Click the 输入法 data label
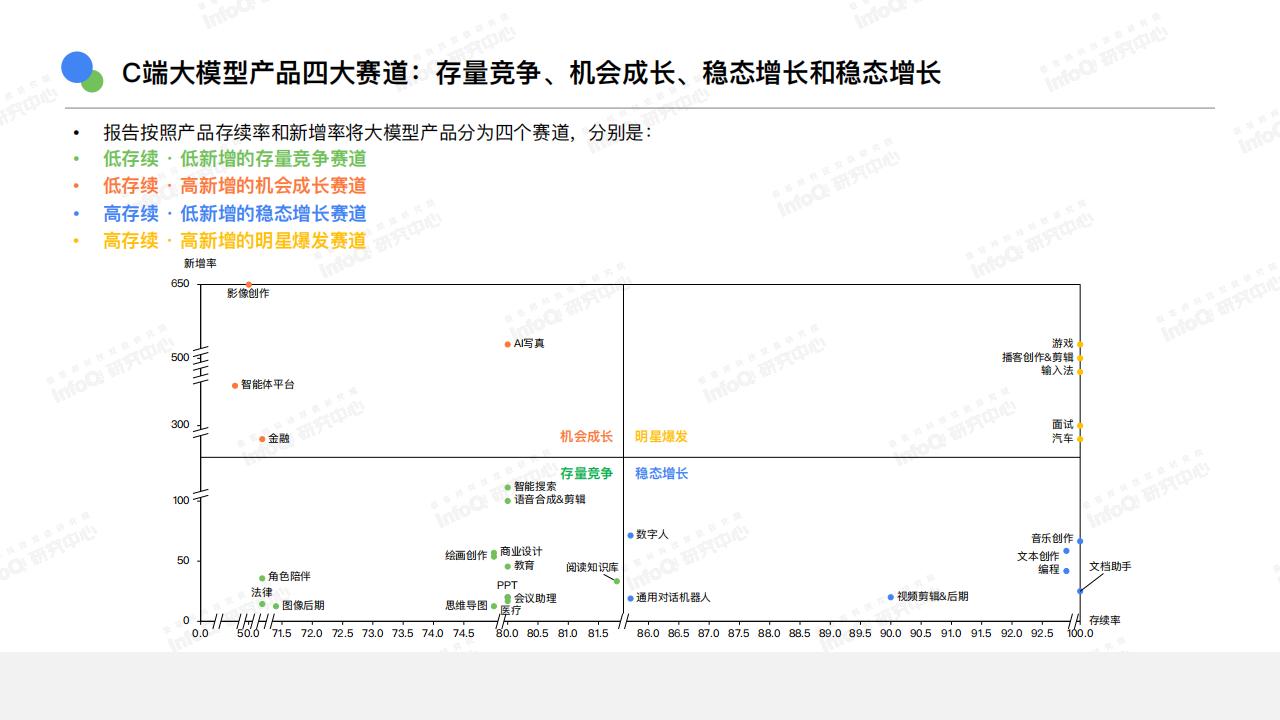The image size is (1280, 720). coord(1057,371)
